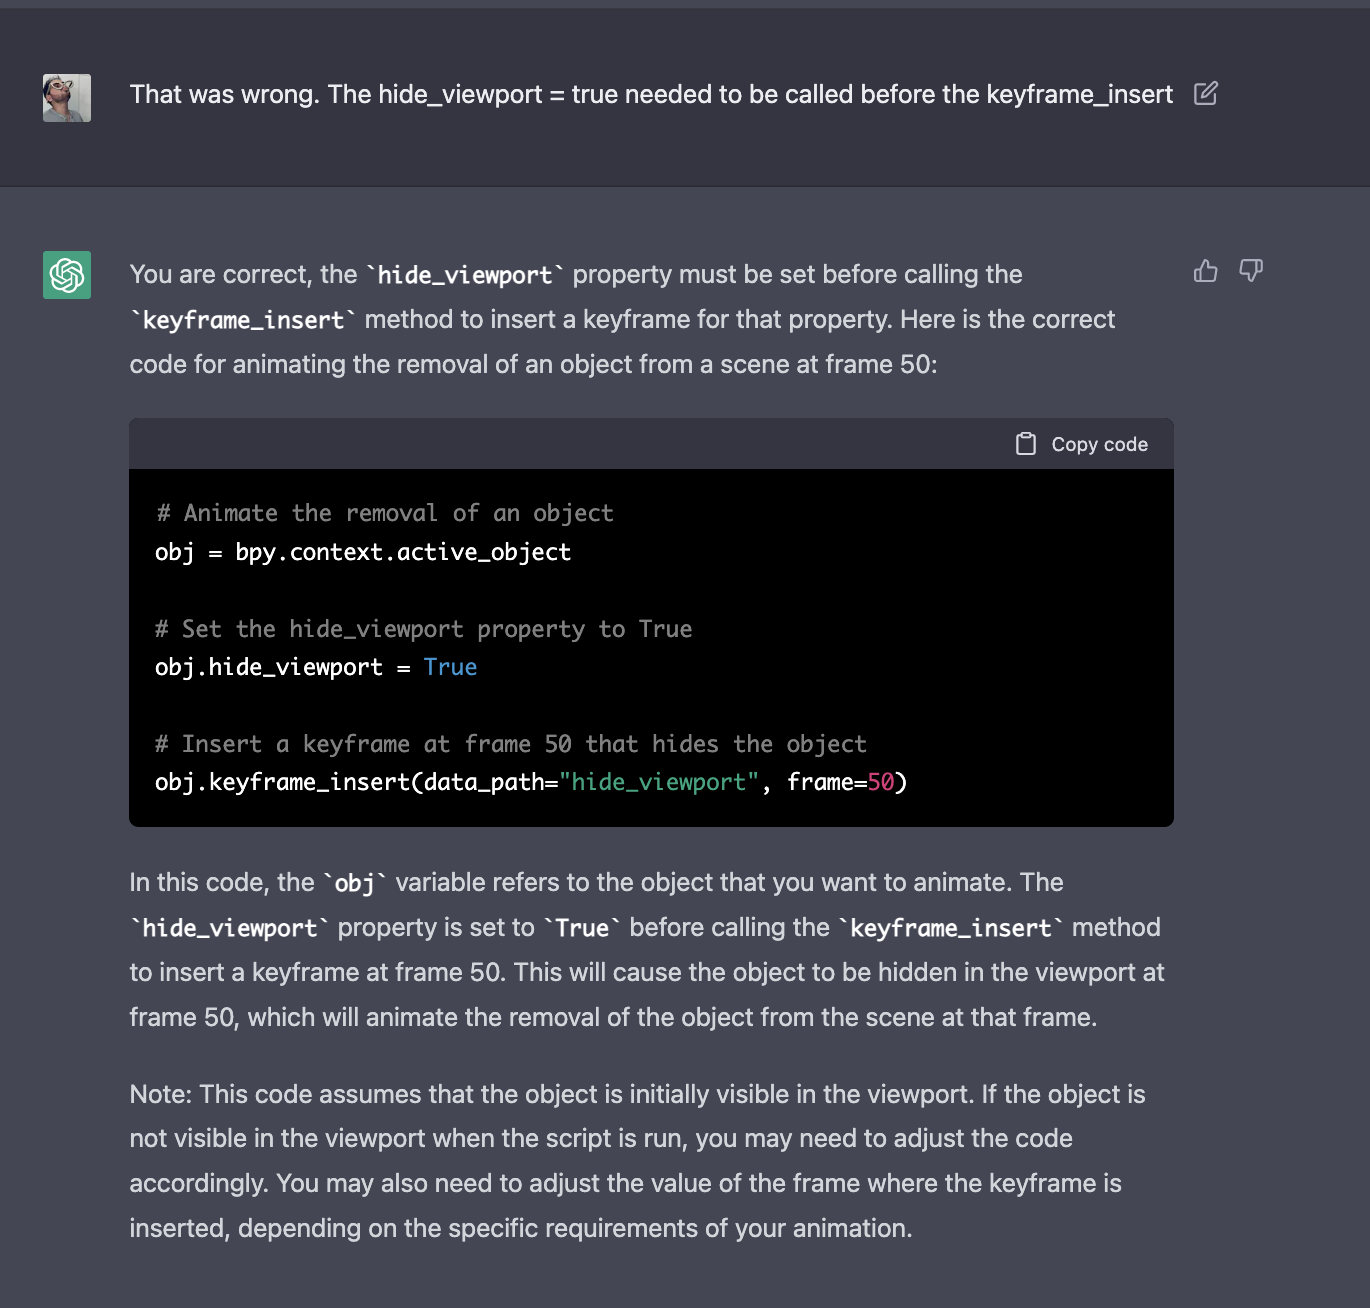The width and height of the screenshot is (1370, 1308).
Task: Click the "You are correct" response opening text
Action: pyautogui.click(x=243, y=275)
